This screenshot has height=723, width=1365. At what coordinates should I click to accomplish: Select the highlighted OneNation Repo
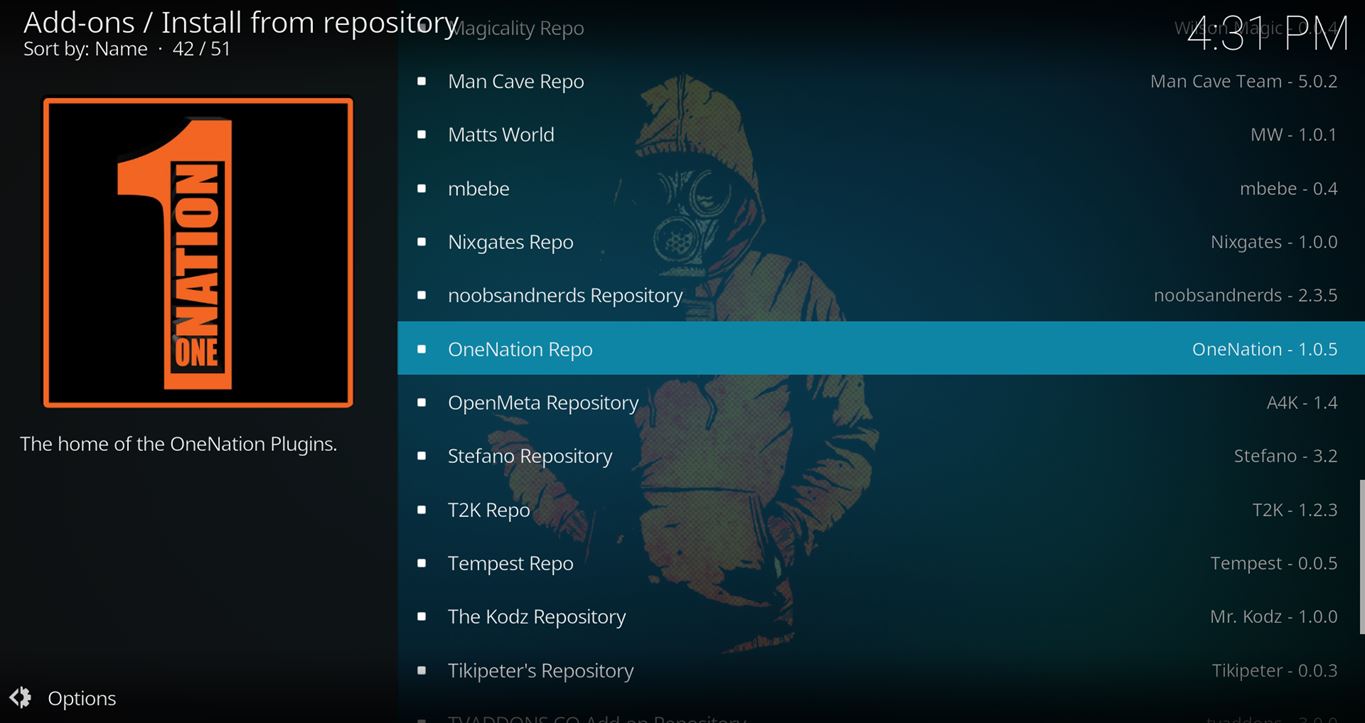coord(520,349)
